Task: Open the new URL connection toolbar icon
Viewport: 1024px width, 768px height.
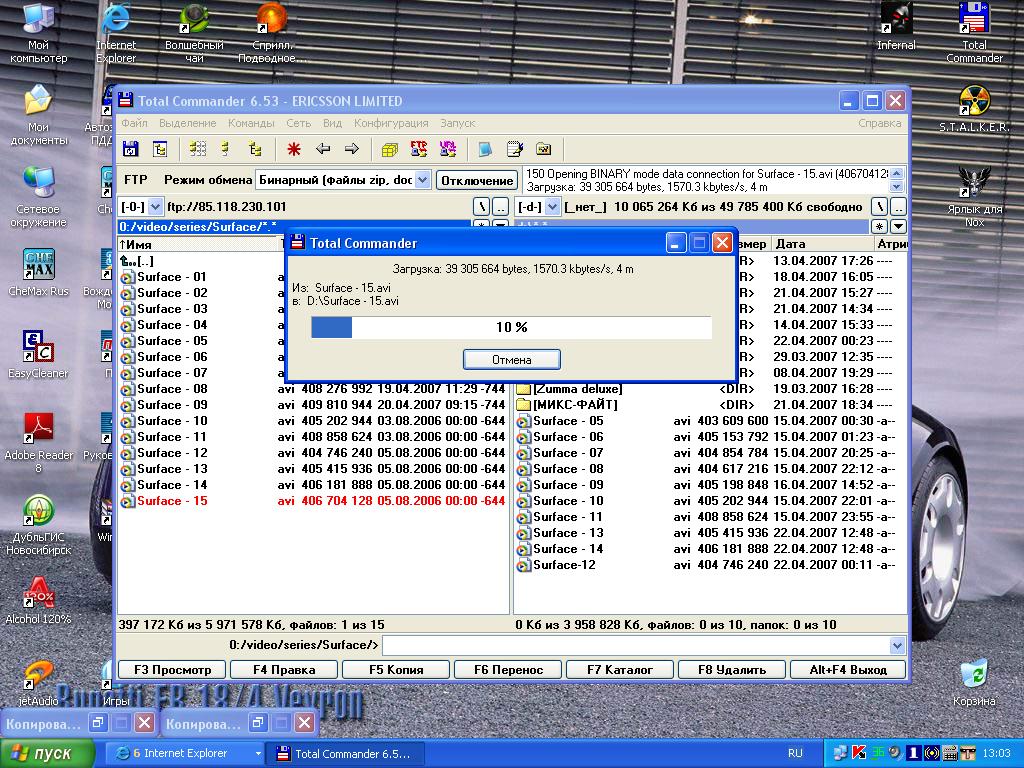Action: pyautogui.click(x=448, y=150)
